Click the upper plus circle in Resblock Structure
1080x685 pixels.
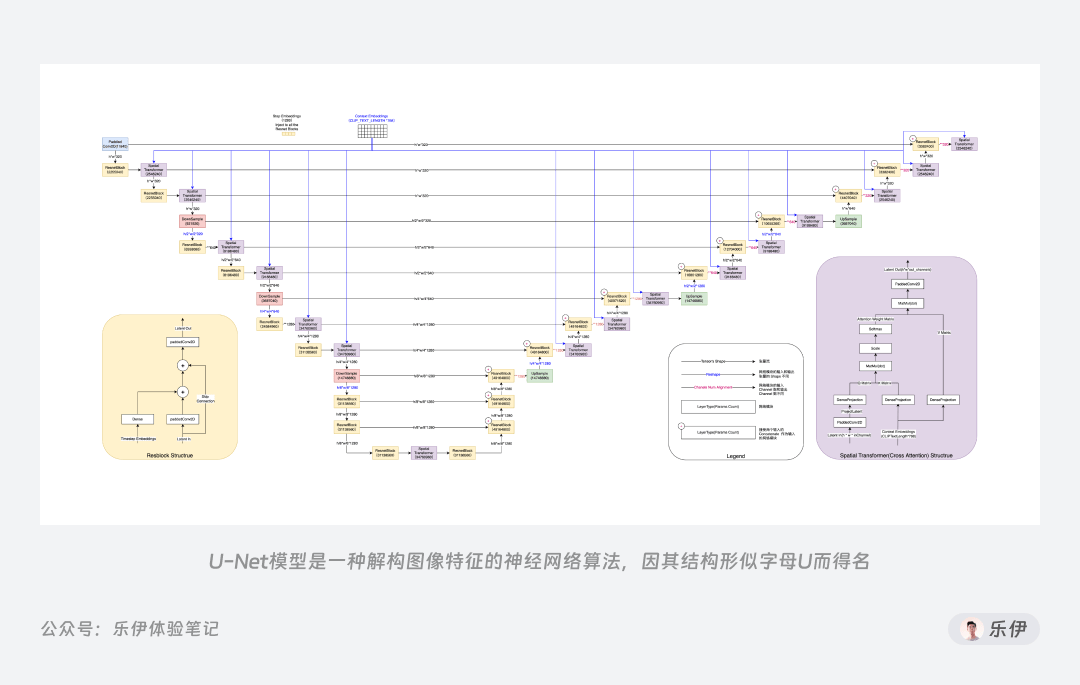[x=183, y=366]
